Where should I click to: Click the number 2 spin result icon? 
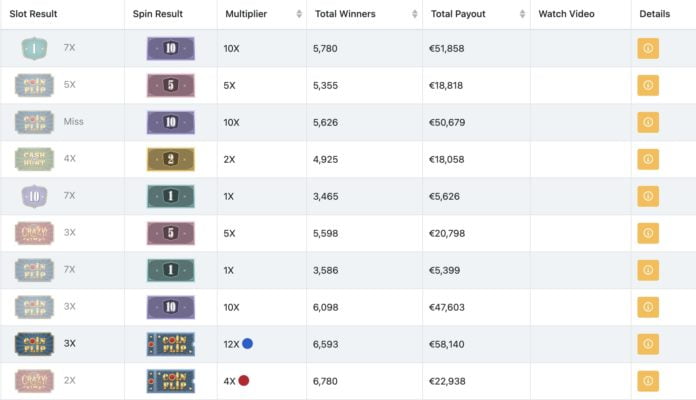[170, 159]
